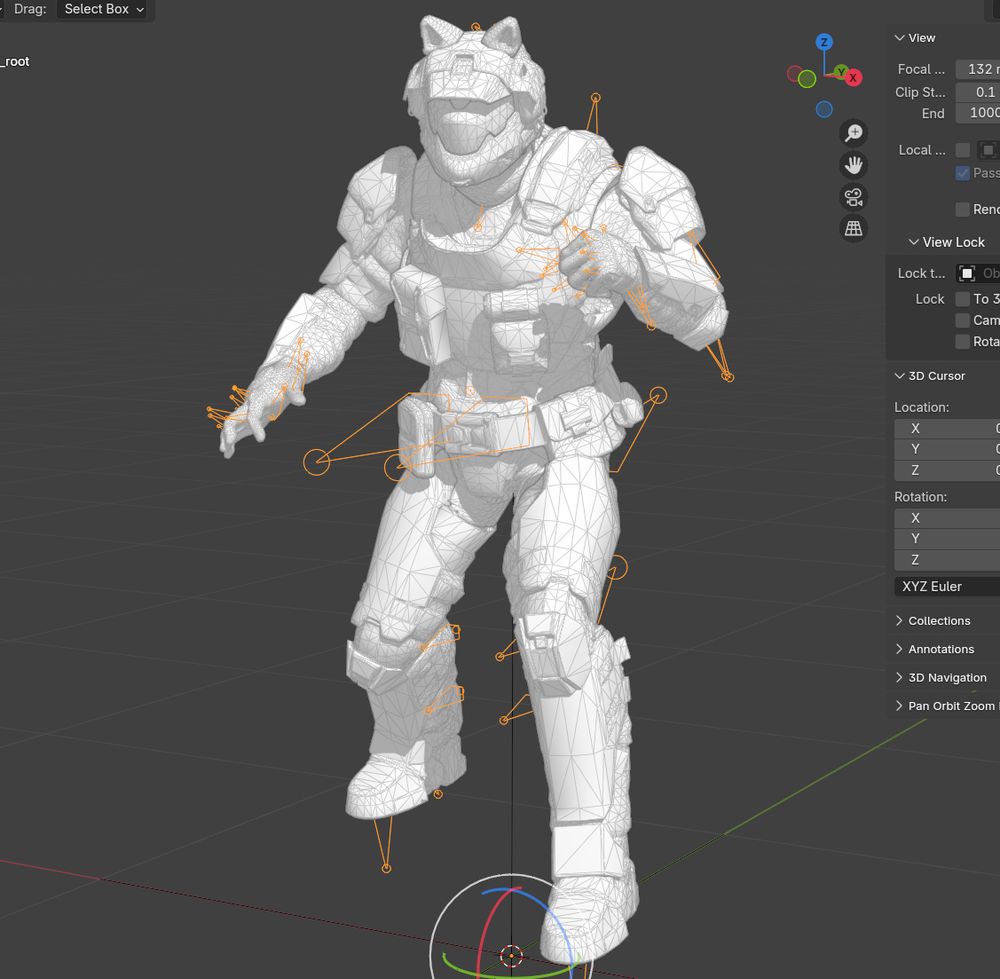The height and width of the screenshot is (979, 1000).
Task: Enable the lock Rotation checkbox
Action: click(x=962, y=342)
